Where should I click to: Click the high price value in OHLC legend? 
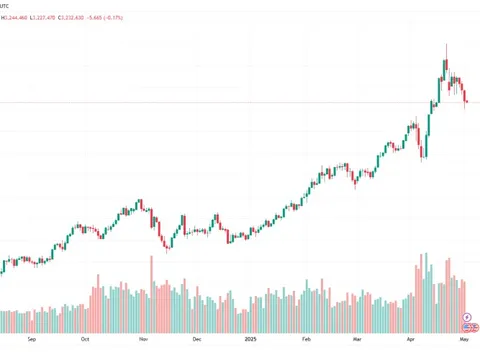(x=16, y=17)
